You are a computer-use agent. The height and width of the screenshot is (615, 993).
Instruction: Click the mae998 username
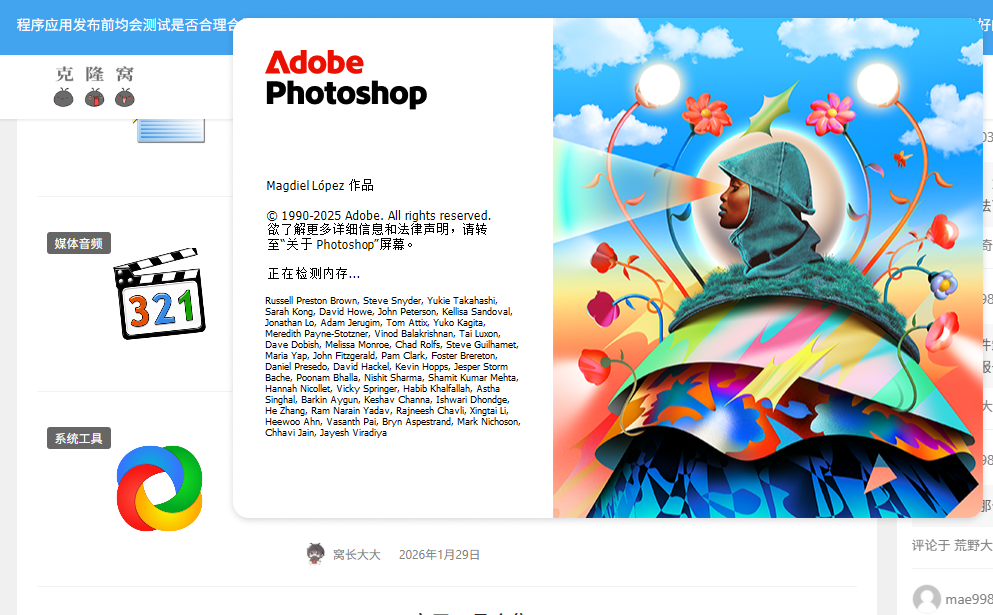(969, 599)
